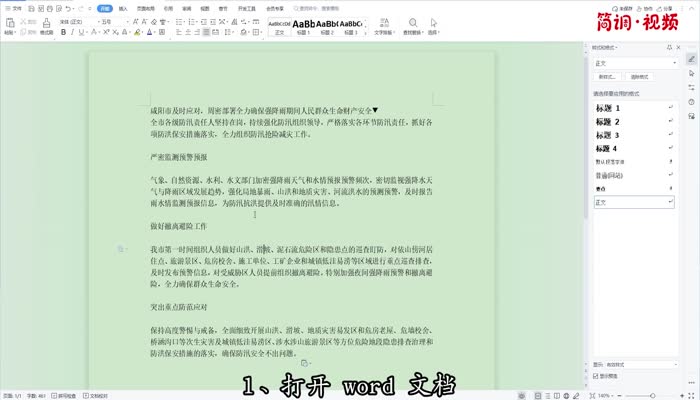Select justify alignment
The width and height of the screenshot is (700, 400).
click(206, 32)
